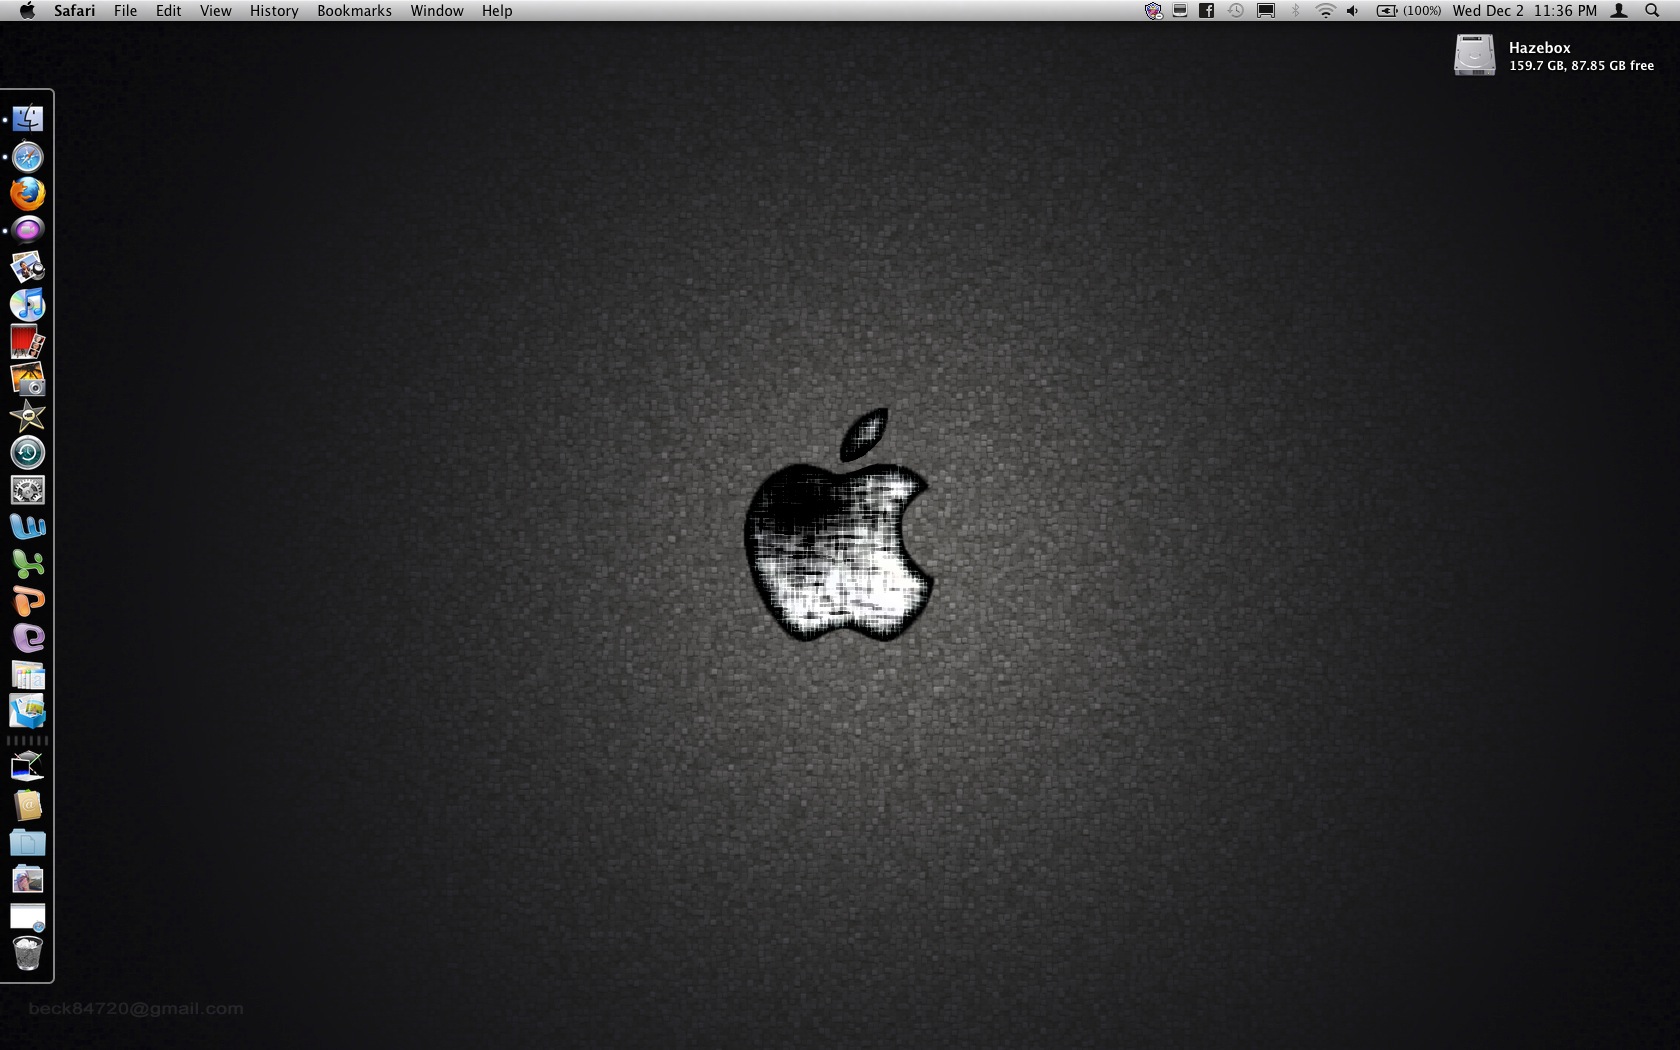Open Time Machine menu bar status

(x=1236, y=11)
